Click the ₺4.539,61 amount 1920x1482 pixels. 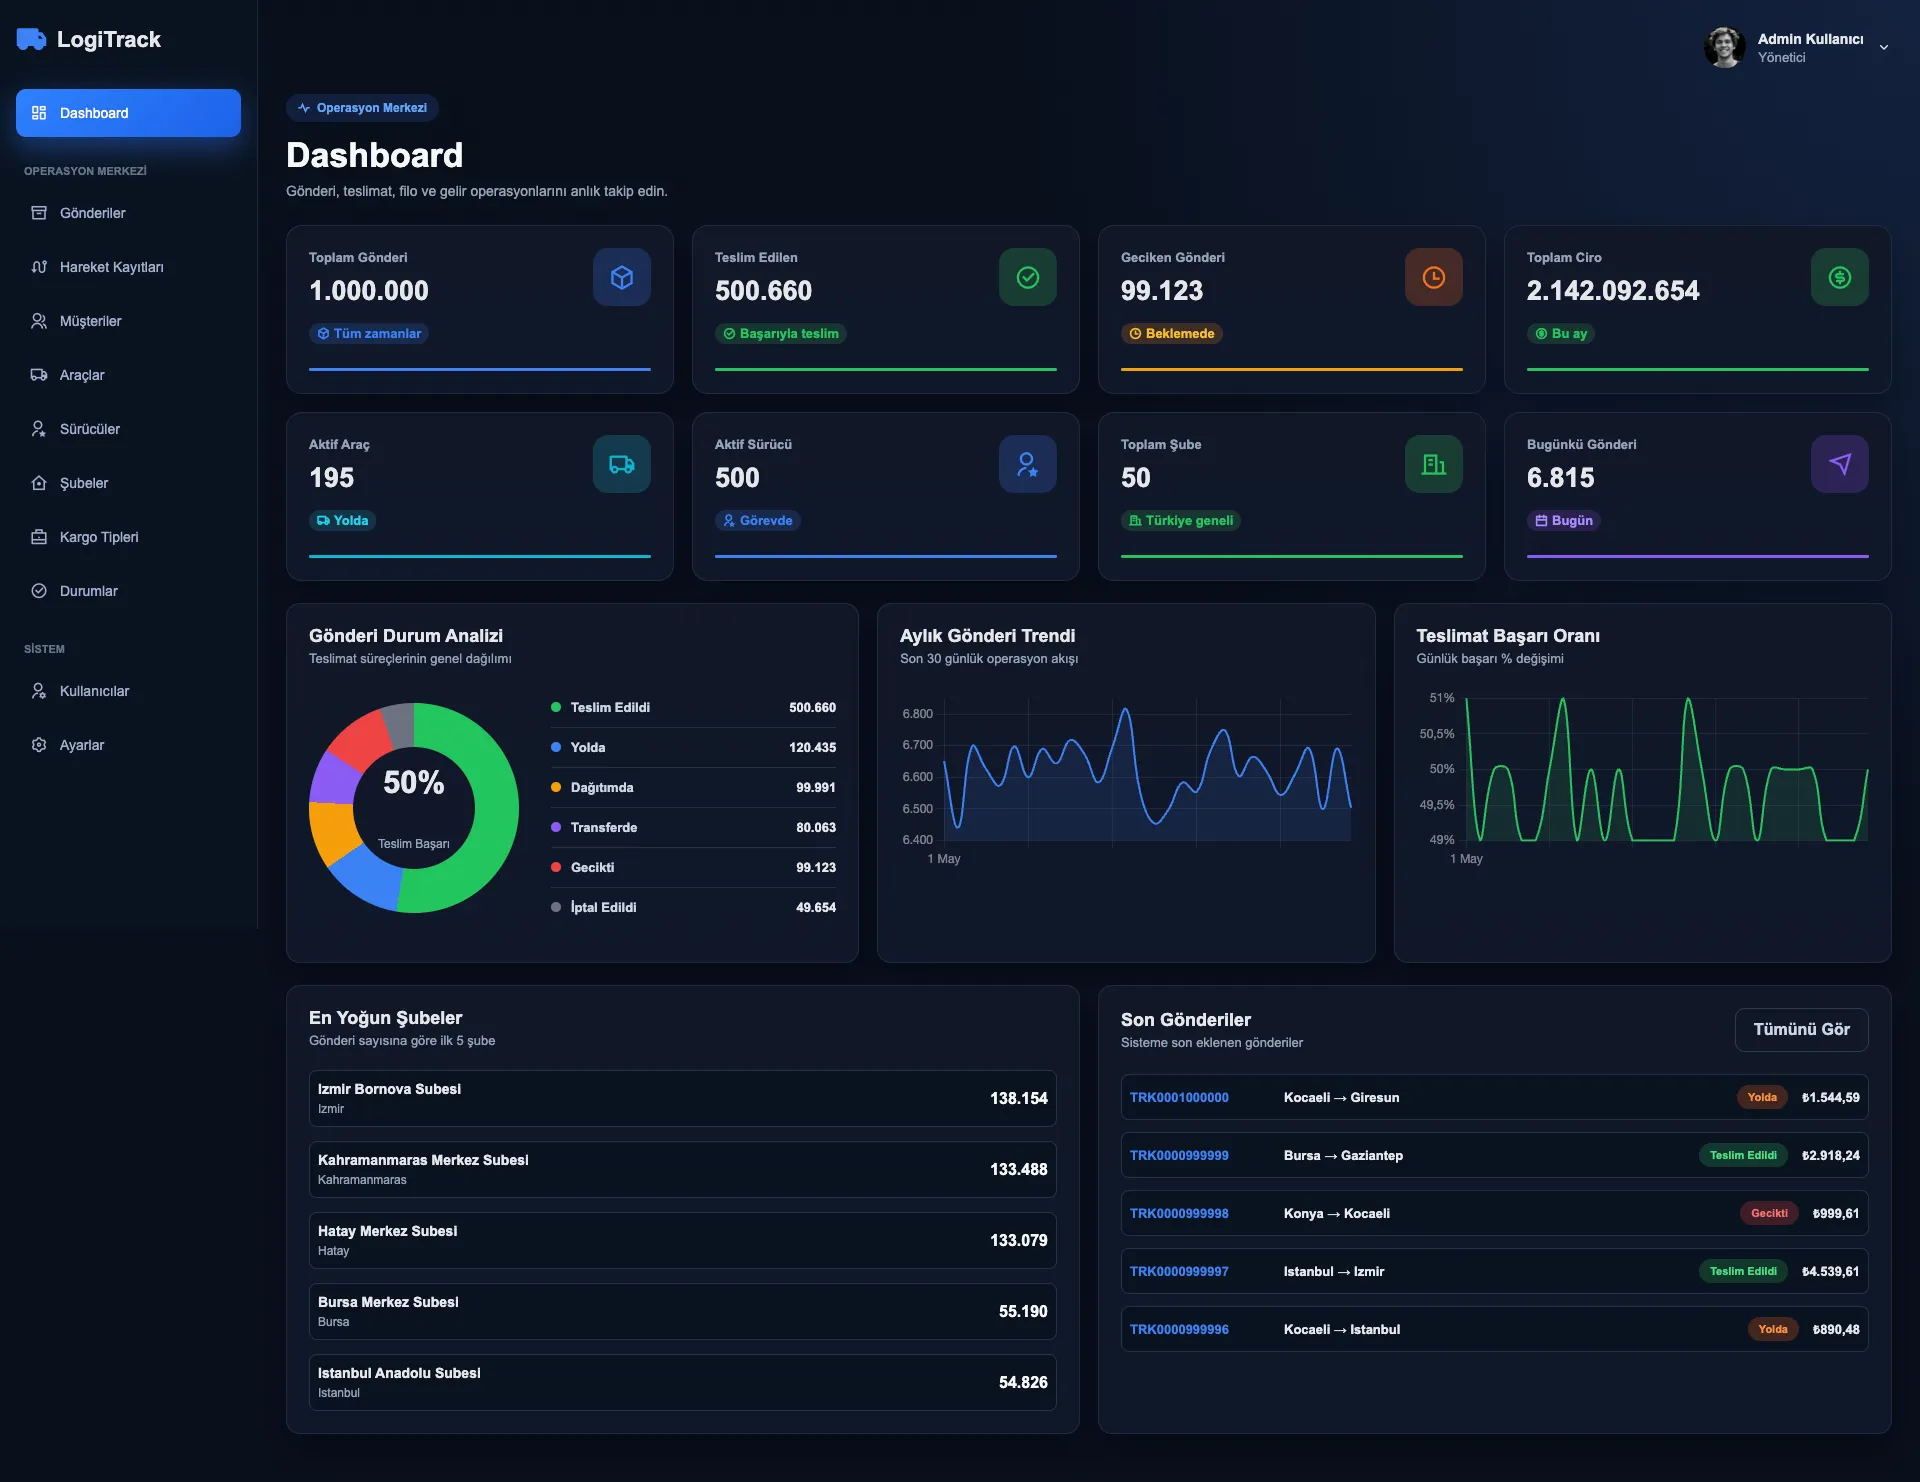1830,1272
